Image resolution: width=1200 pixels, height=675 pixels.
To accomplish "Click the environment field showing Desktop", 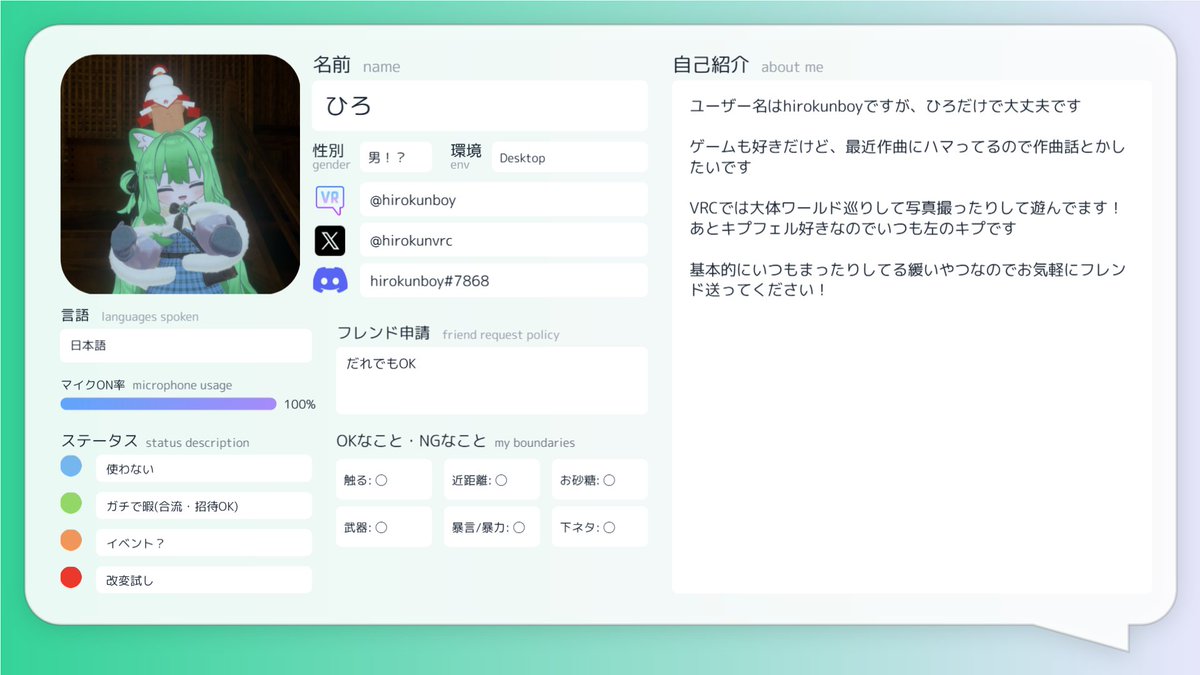I will click(569, 157).
